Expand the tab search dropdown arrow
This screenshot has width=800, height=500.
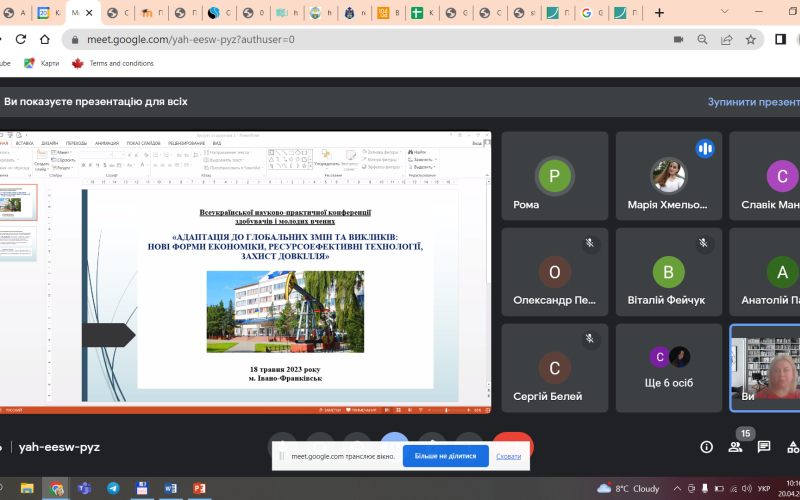[724, 11]
